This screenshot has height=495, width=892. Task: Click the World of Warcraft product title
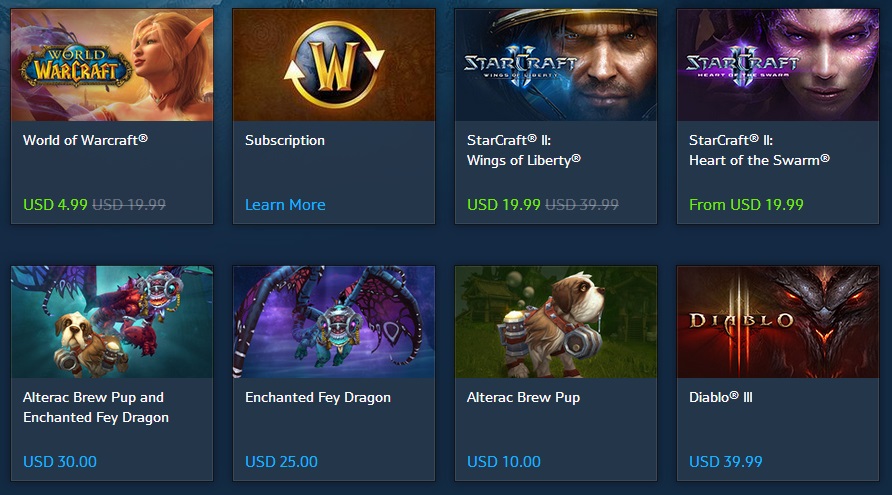click(85, 140)
